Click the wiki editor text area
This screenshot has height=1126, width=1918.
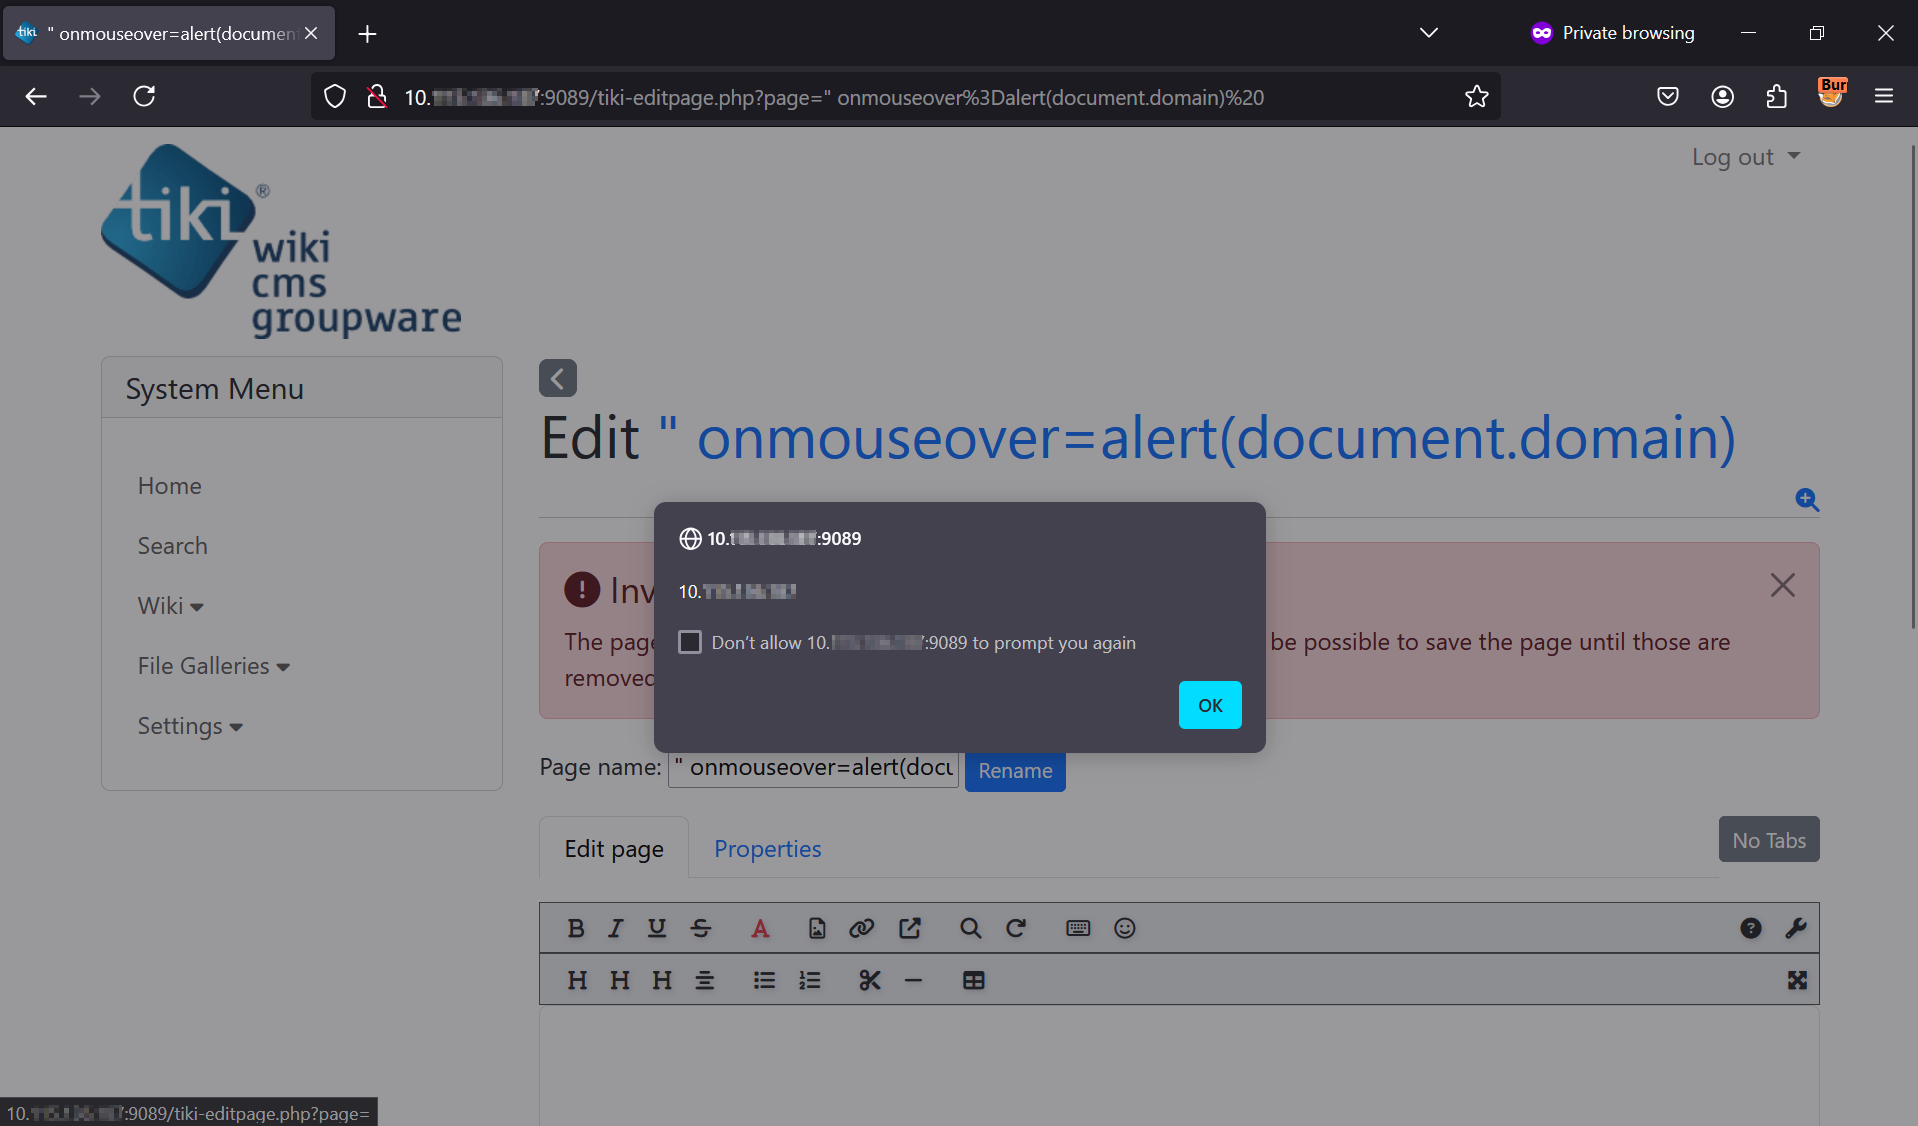(x=1179, y=1066)
